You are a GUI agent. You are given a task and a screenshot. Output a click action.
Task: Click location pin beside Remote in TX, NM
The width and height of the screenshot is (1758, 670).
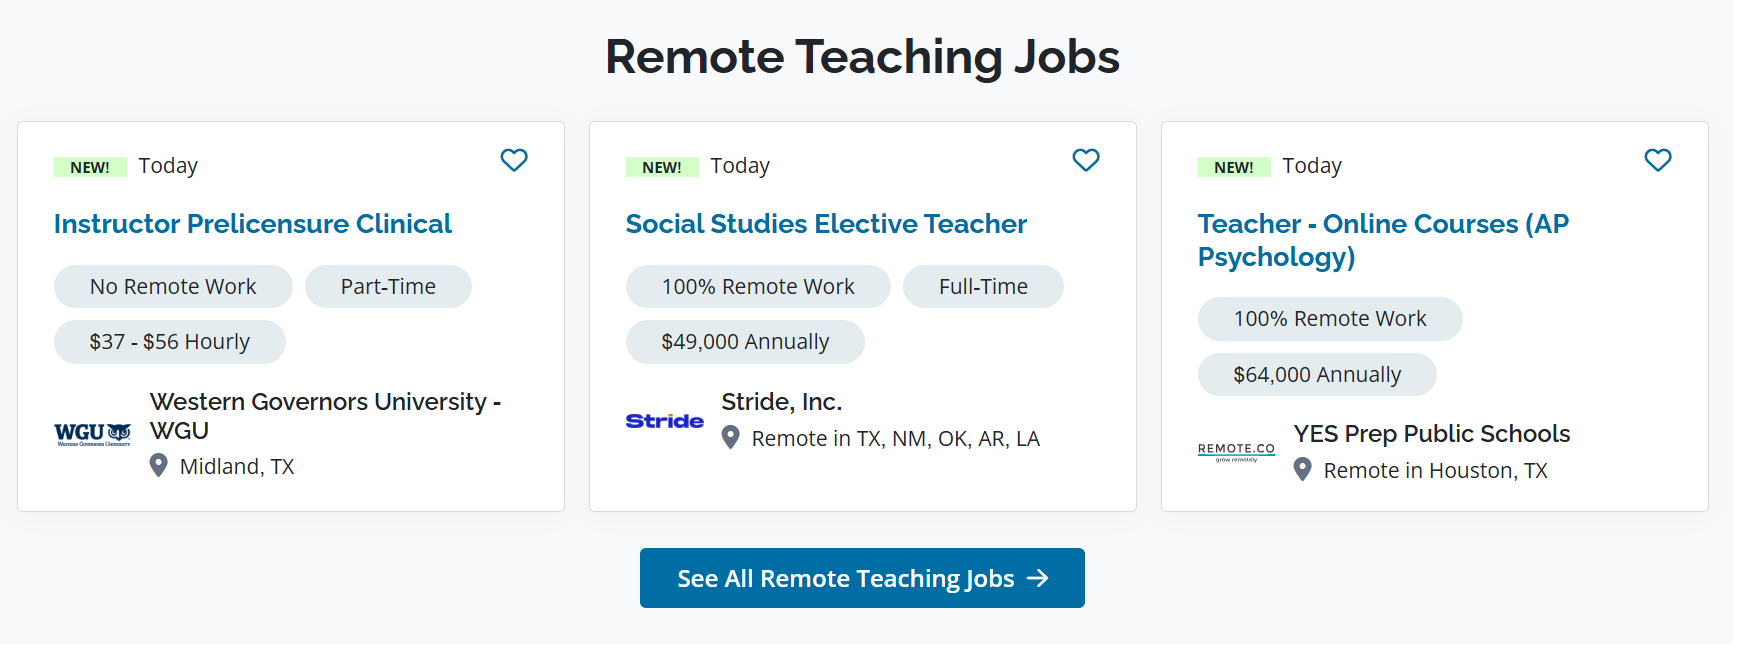tap(731, 437)
